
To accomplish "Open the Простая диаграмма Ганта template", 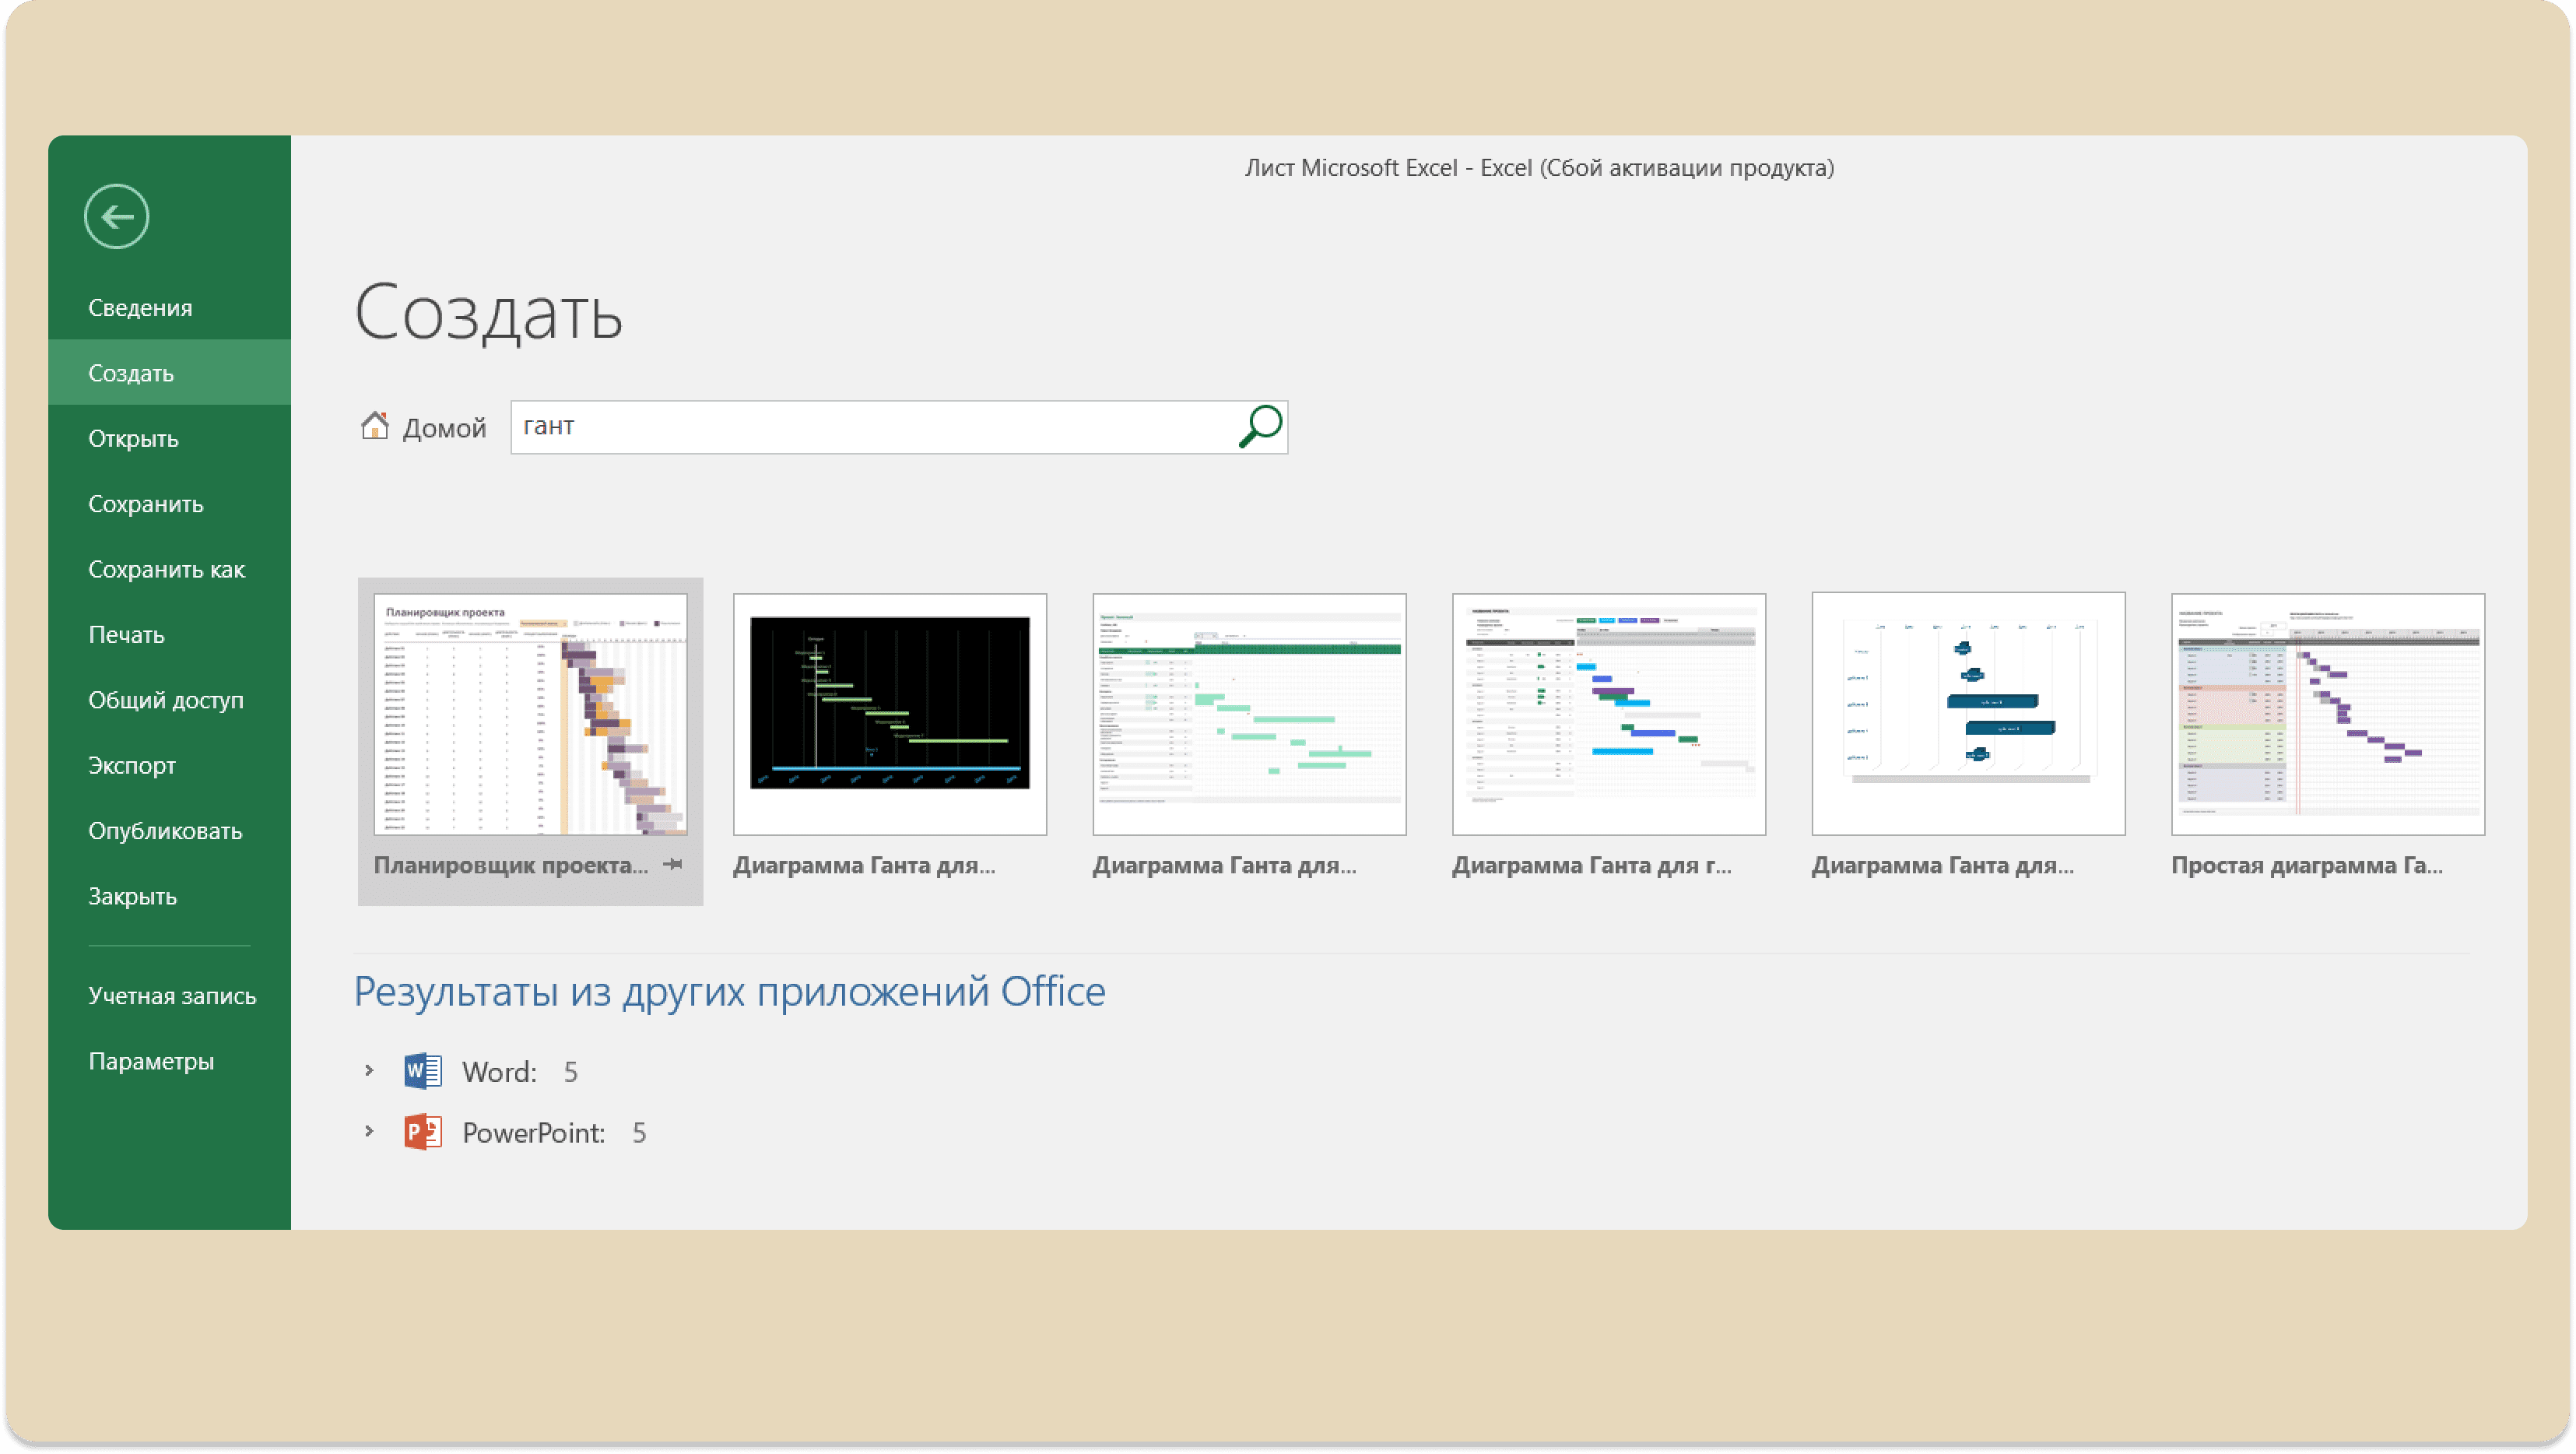I will coord(2328,714).
